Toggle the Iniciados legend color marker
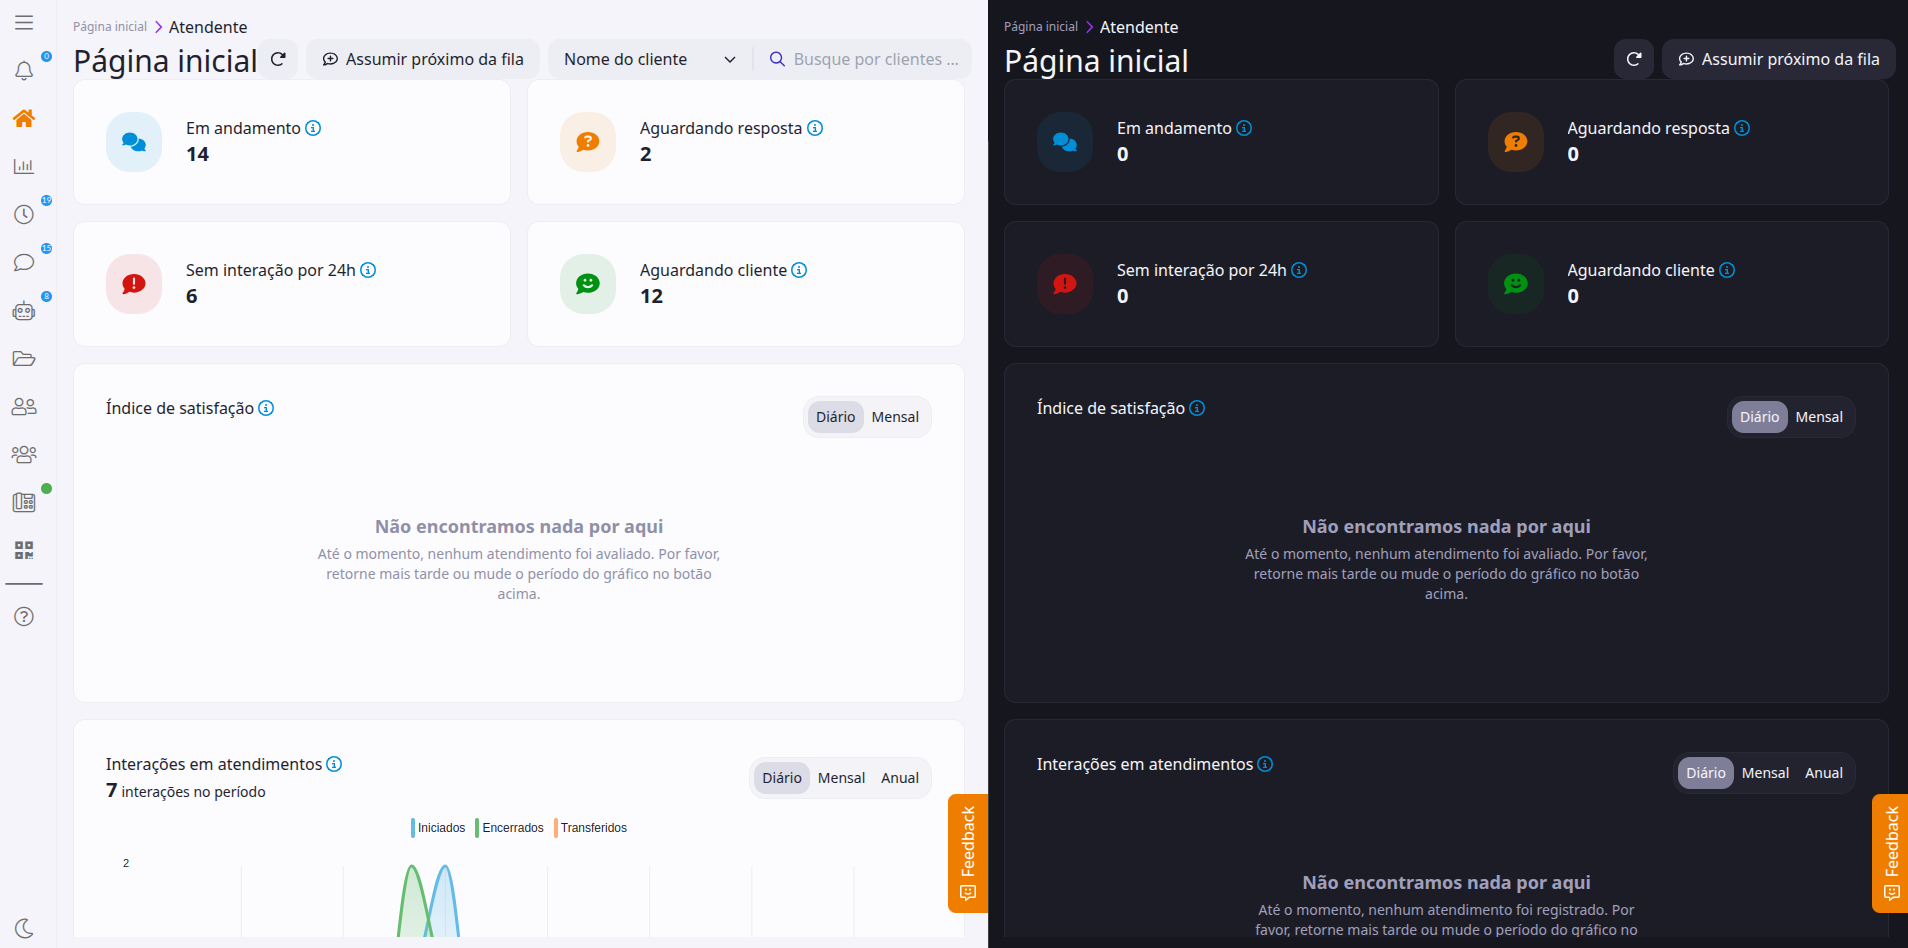Image resolution: width=1908 pixels, height=948 pixels. click(413, 828)
